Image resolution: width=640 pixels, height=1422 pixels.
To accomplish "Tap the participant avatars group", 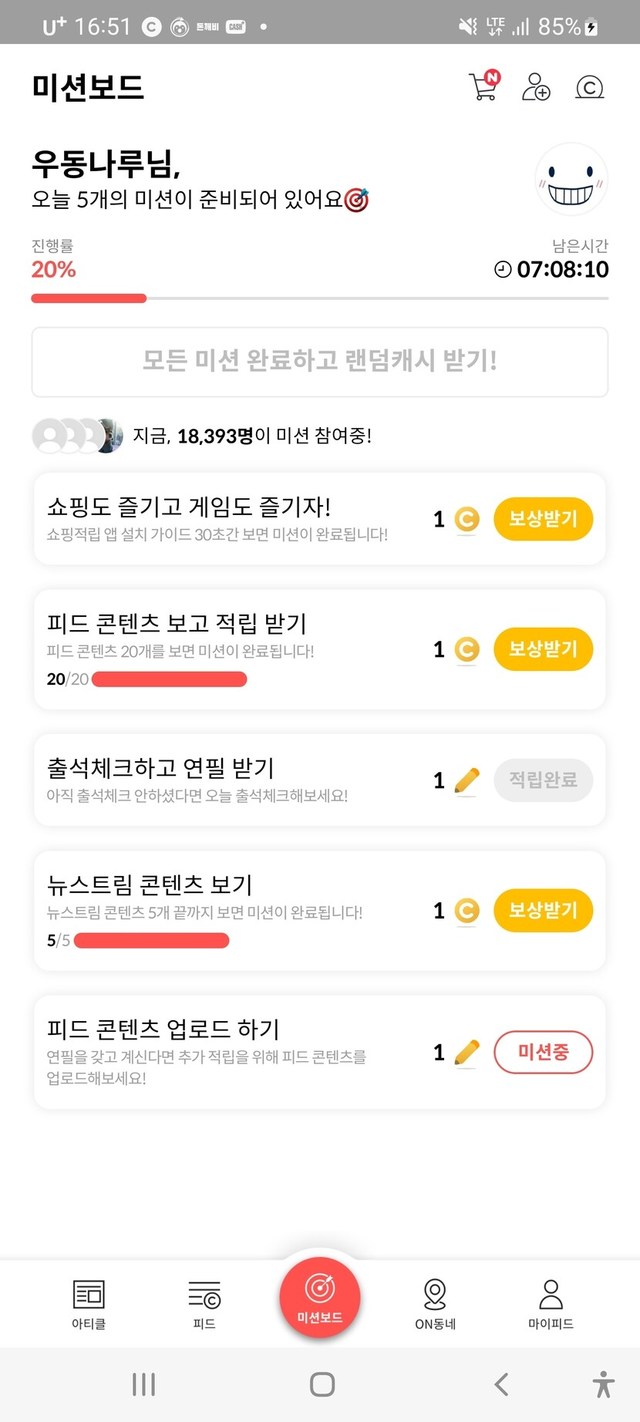I will coord(78,436).
